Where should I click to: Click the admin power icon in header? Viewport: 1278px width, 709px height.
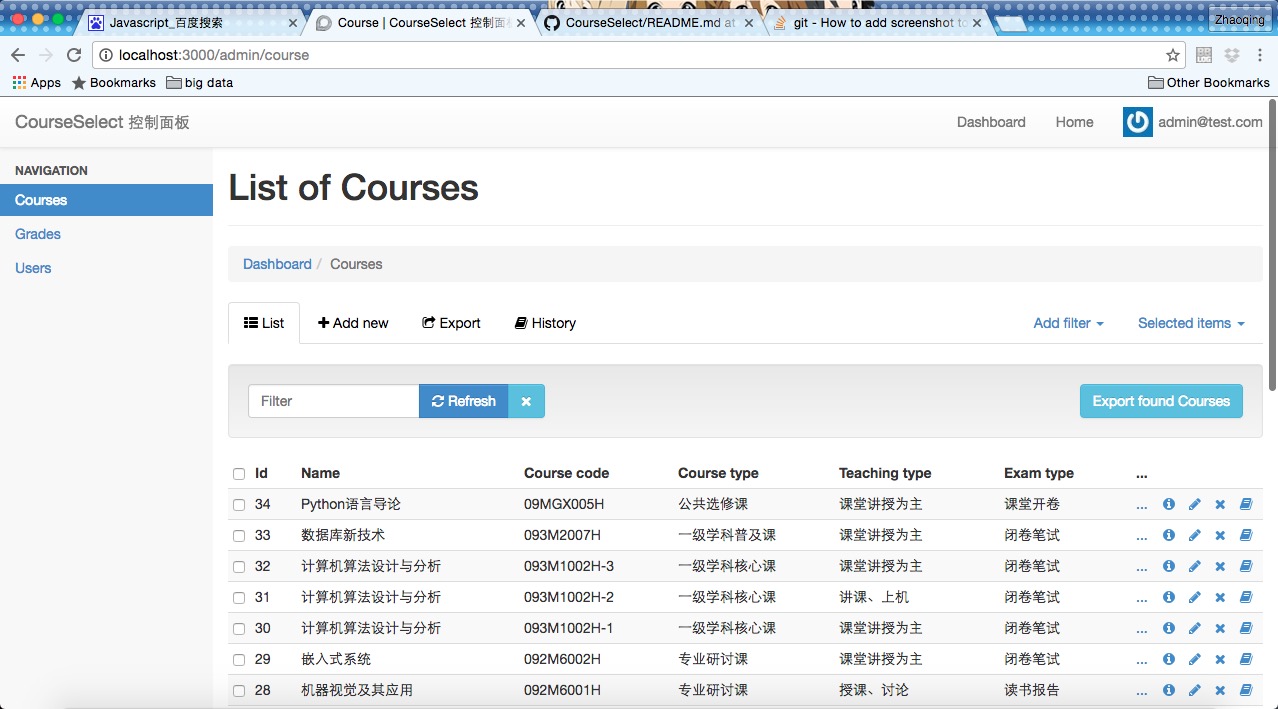[x=1137, y=122]
